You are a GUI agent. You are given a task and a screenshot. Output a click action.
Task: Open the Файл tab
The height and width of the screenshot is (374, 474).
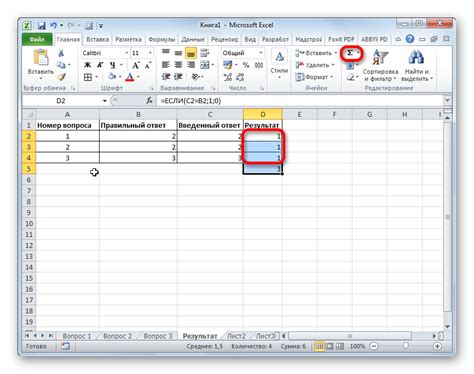tap(37, 39)
